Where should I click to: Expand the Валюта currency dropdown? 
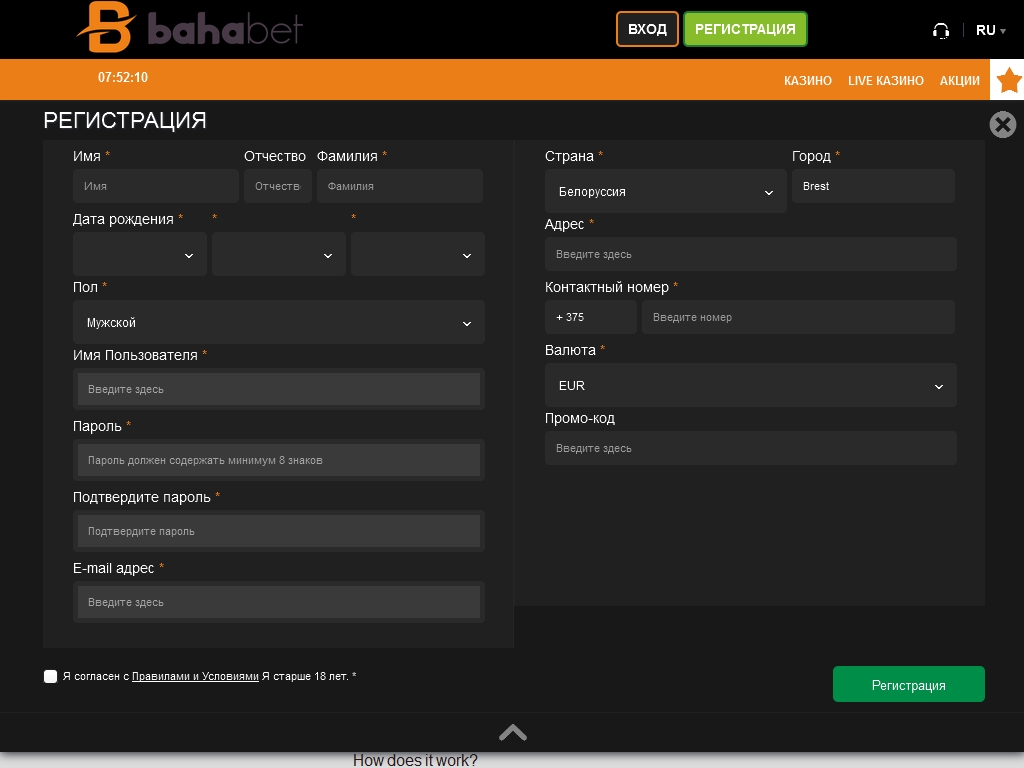coord(750,386)
